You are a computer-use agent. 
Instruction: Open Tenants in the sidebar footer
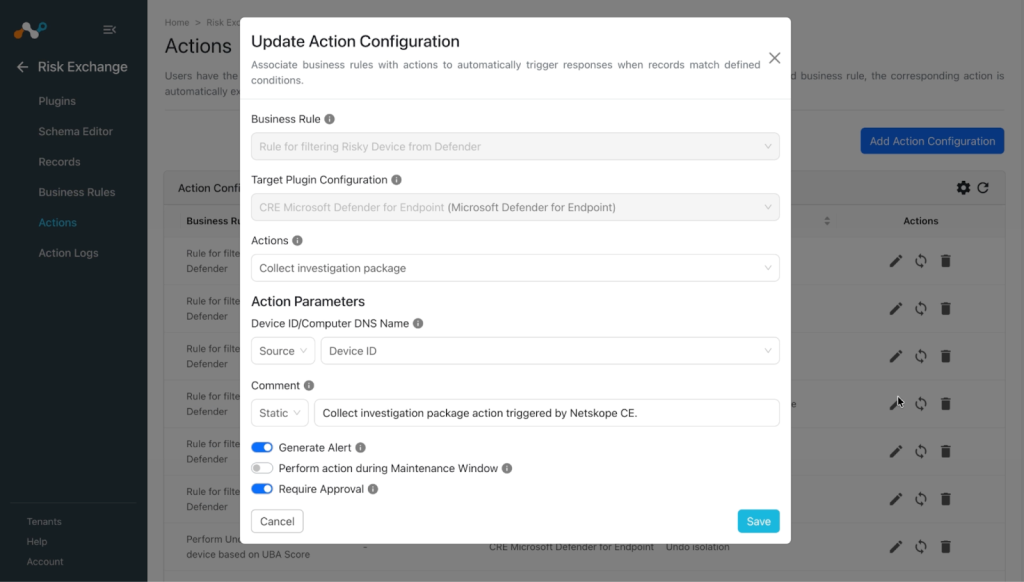tap(44, 521)
